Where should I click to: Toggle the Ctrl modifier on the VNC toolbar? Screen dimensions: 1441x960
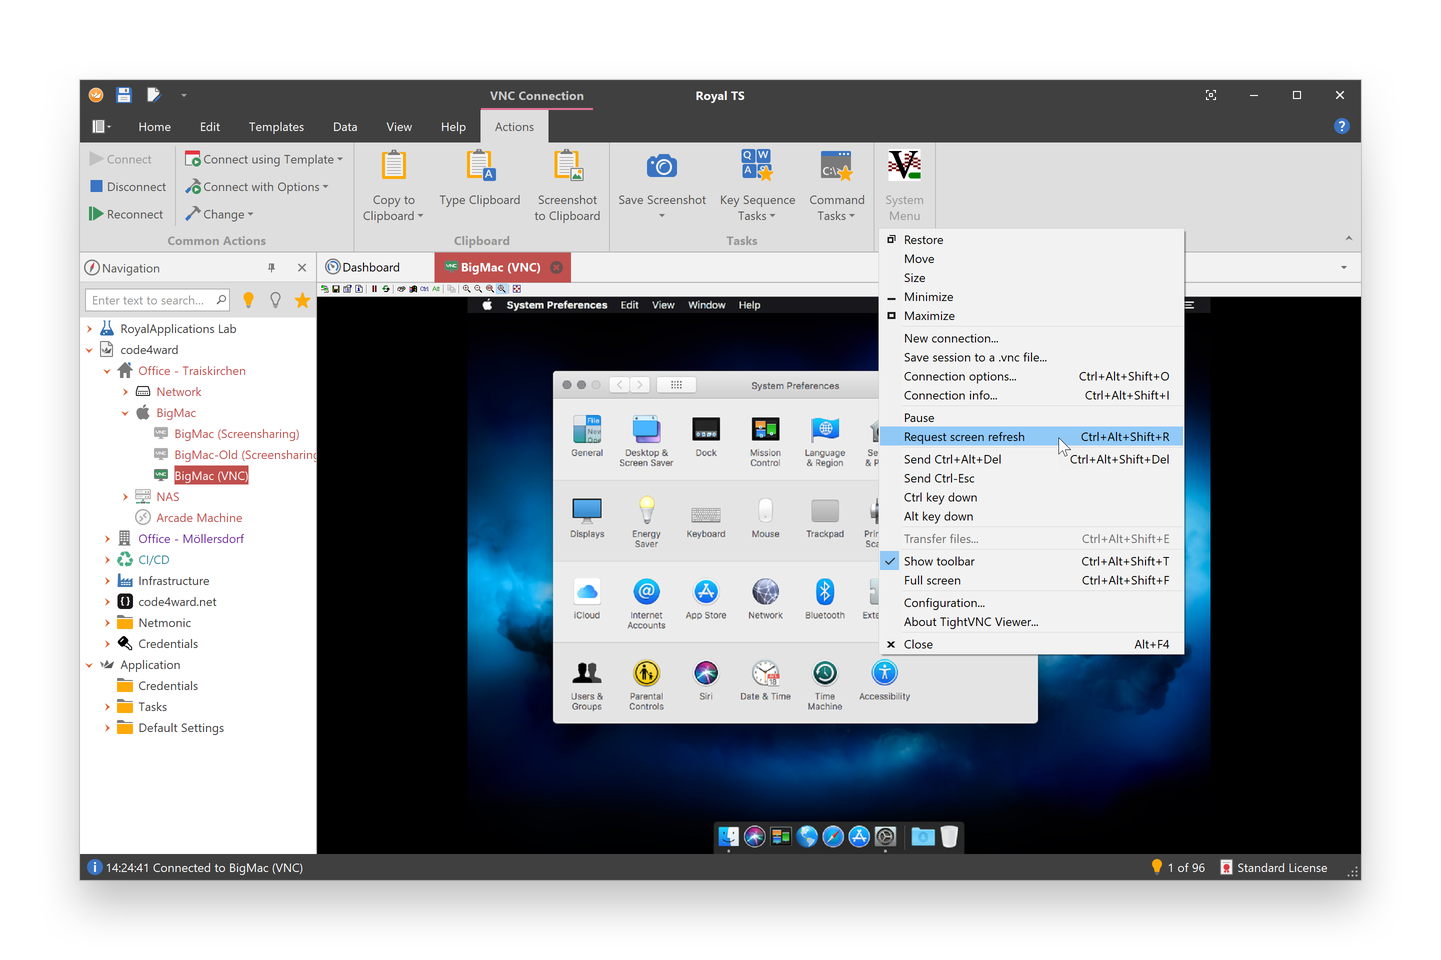point(424,288)
